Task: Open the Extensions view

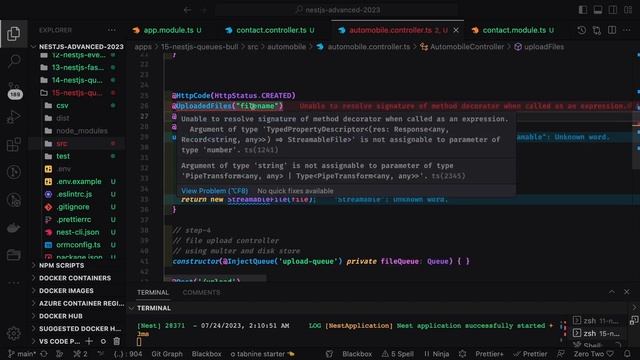Action: [13, 144]
